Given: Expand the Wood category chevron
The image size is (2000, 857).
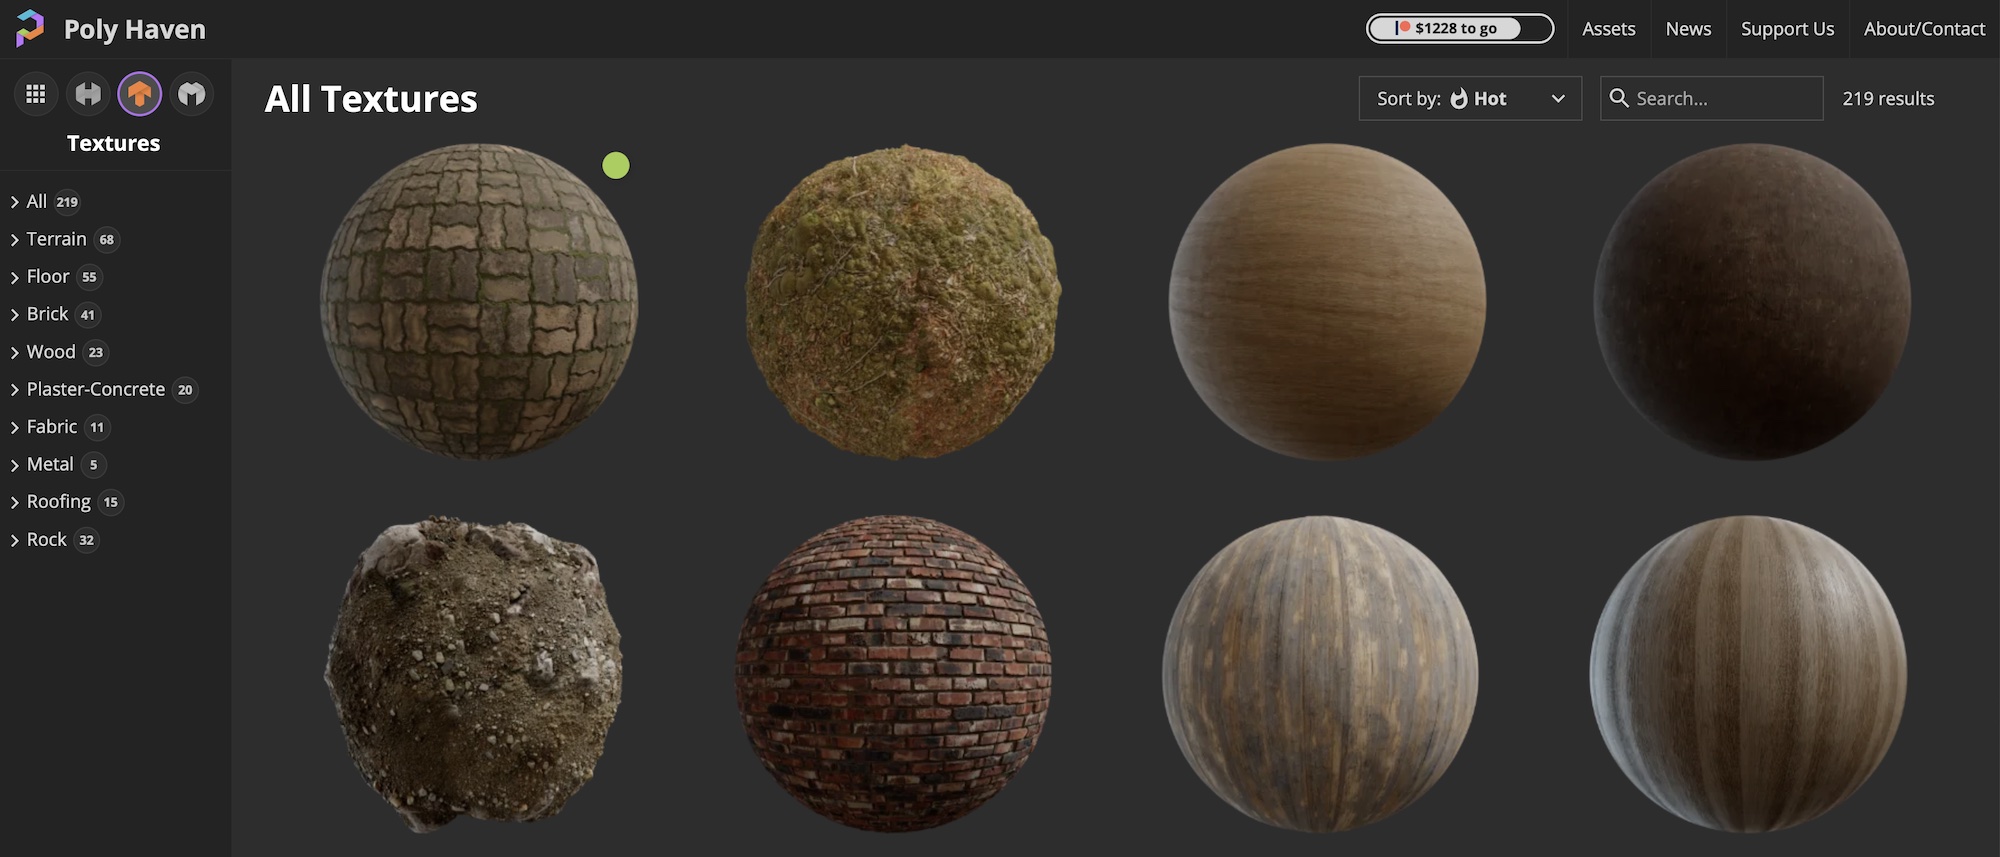Looking at the screenshot, I should (x=14, y=353).
